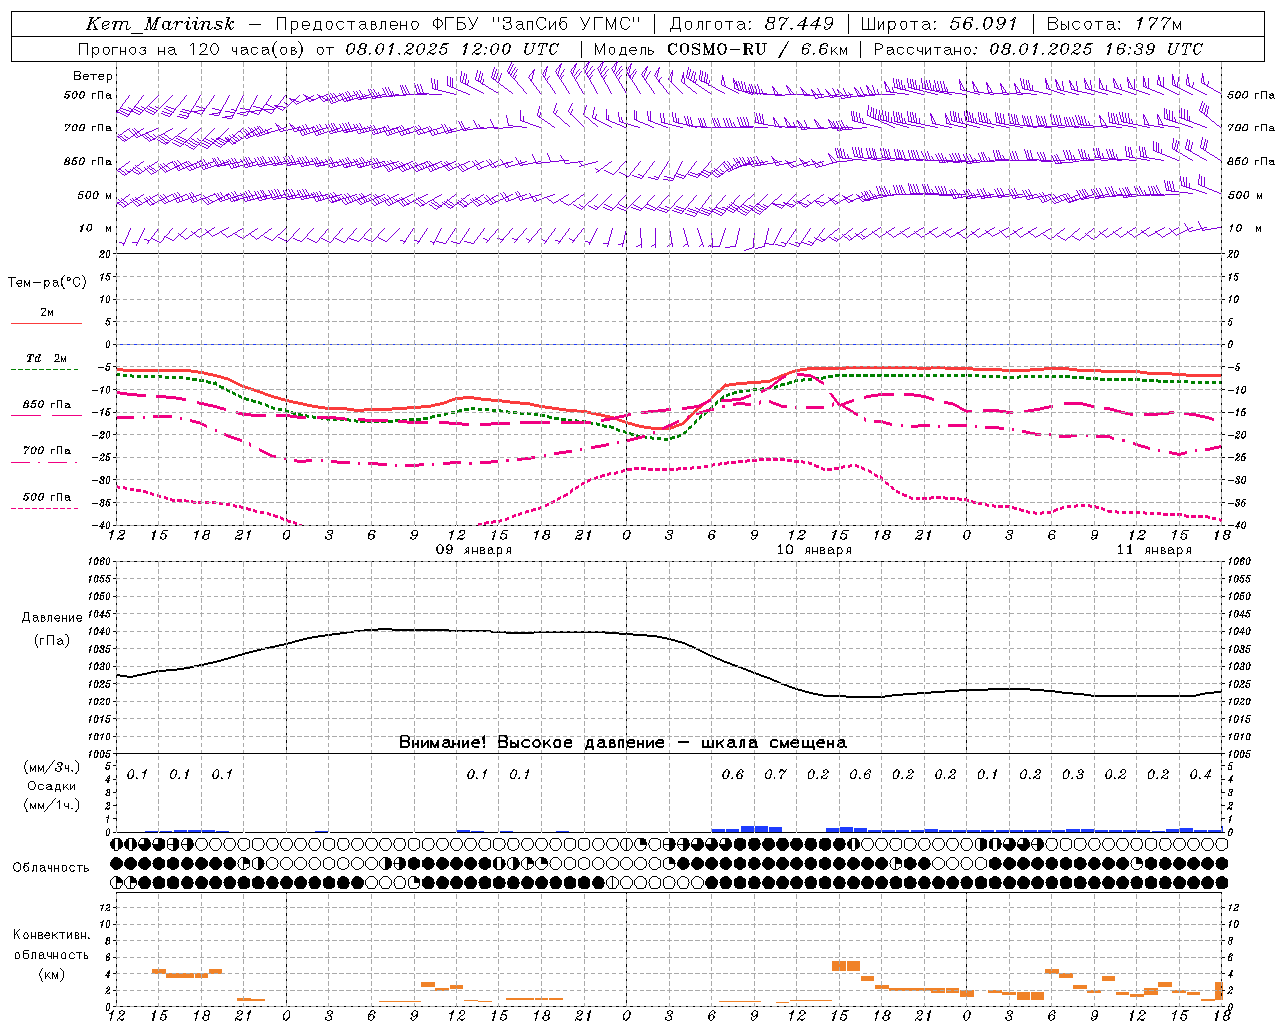Click the 850 гПа temperature legend entry
The image size is (1280, 1024).
coord(47,405)
